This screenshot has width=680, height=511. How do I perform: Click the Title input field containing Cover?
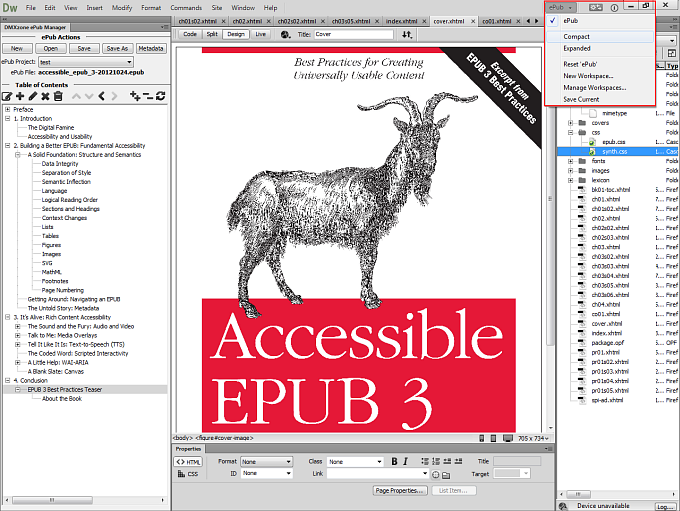pos(353,34)
